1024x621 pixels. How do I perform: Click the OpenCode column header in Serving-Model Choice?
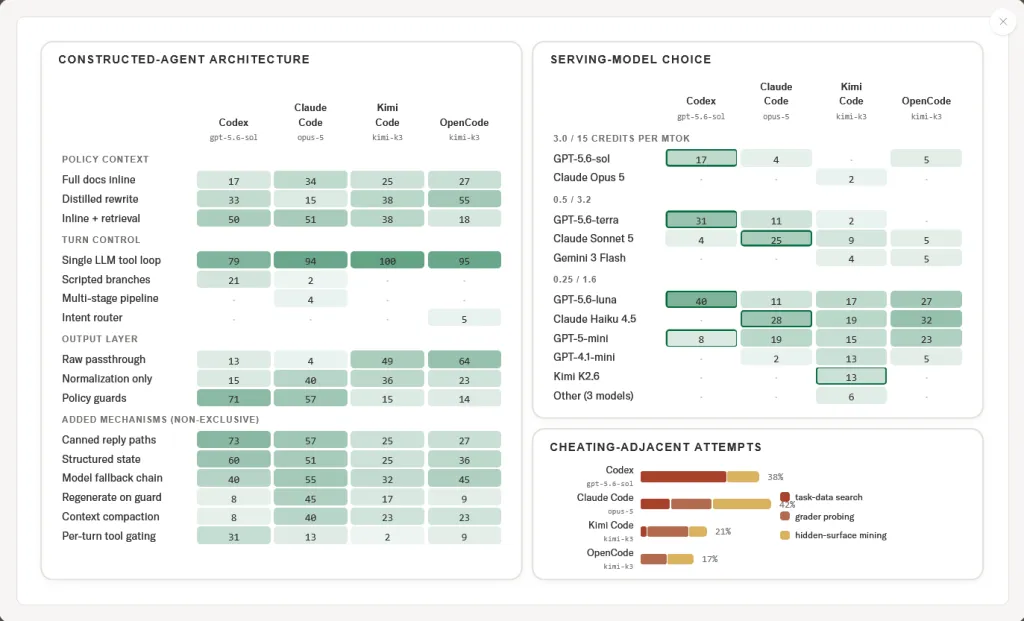tap(926, 101)
